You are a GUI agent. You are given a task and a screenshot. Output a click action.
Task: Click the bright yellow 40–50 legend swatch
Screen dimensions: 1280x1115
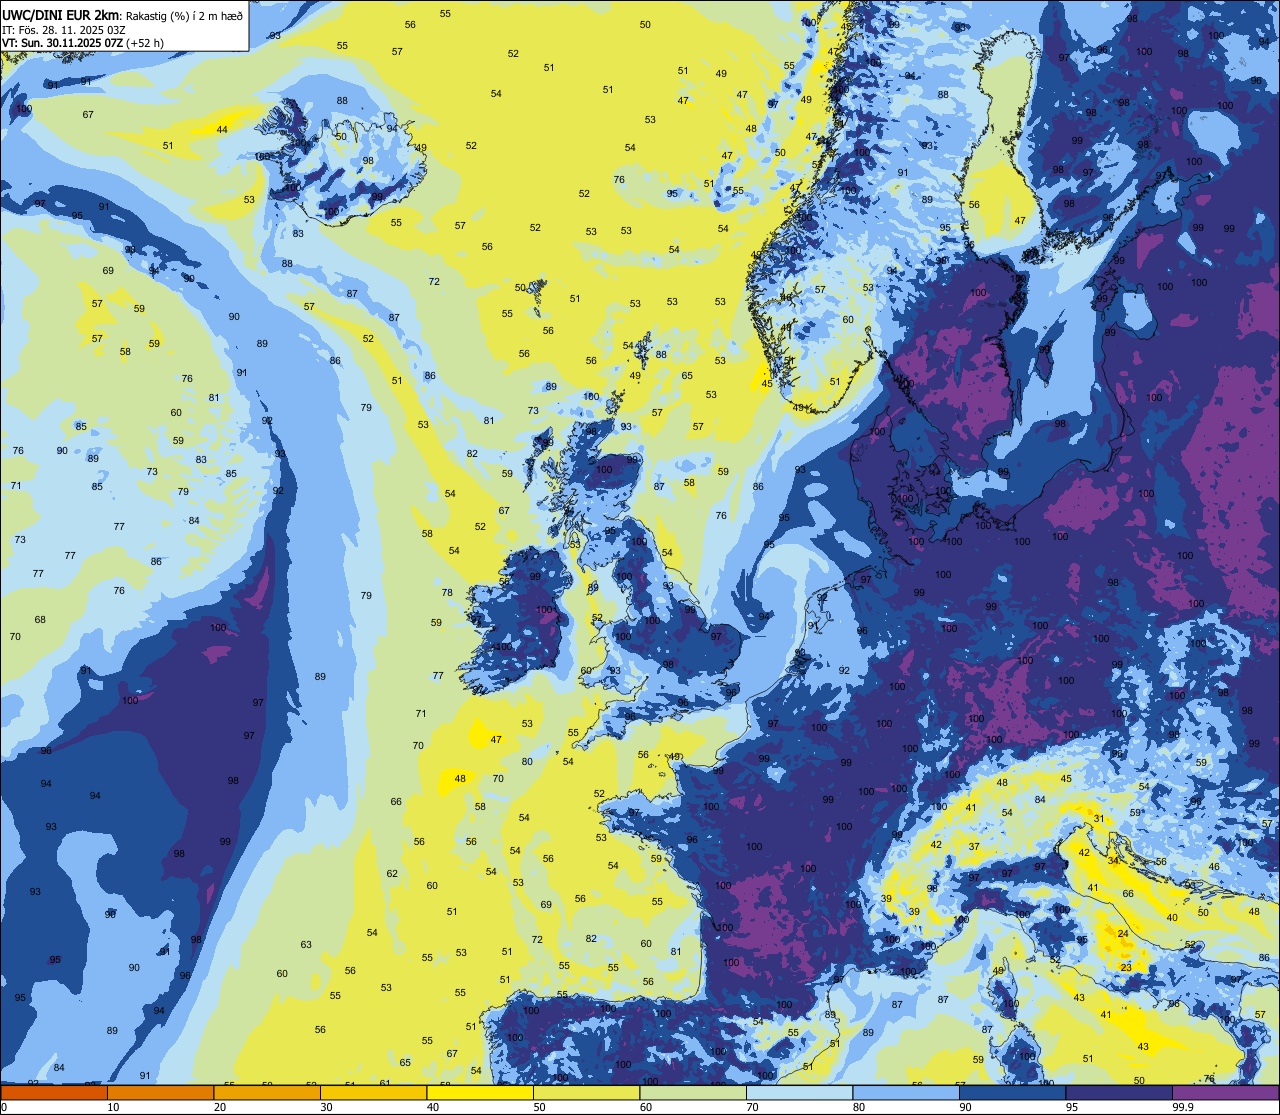(x=480, y=1093)
